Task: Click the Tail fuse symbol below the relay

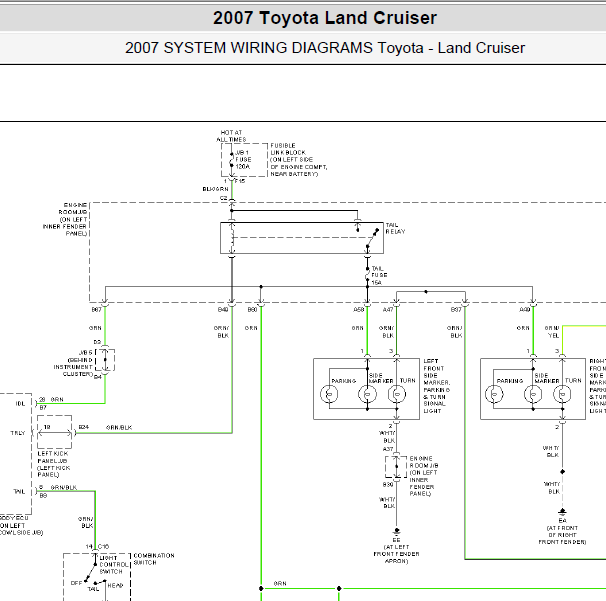Action: 367,274
